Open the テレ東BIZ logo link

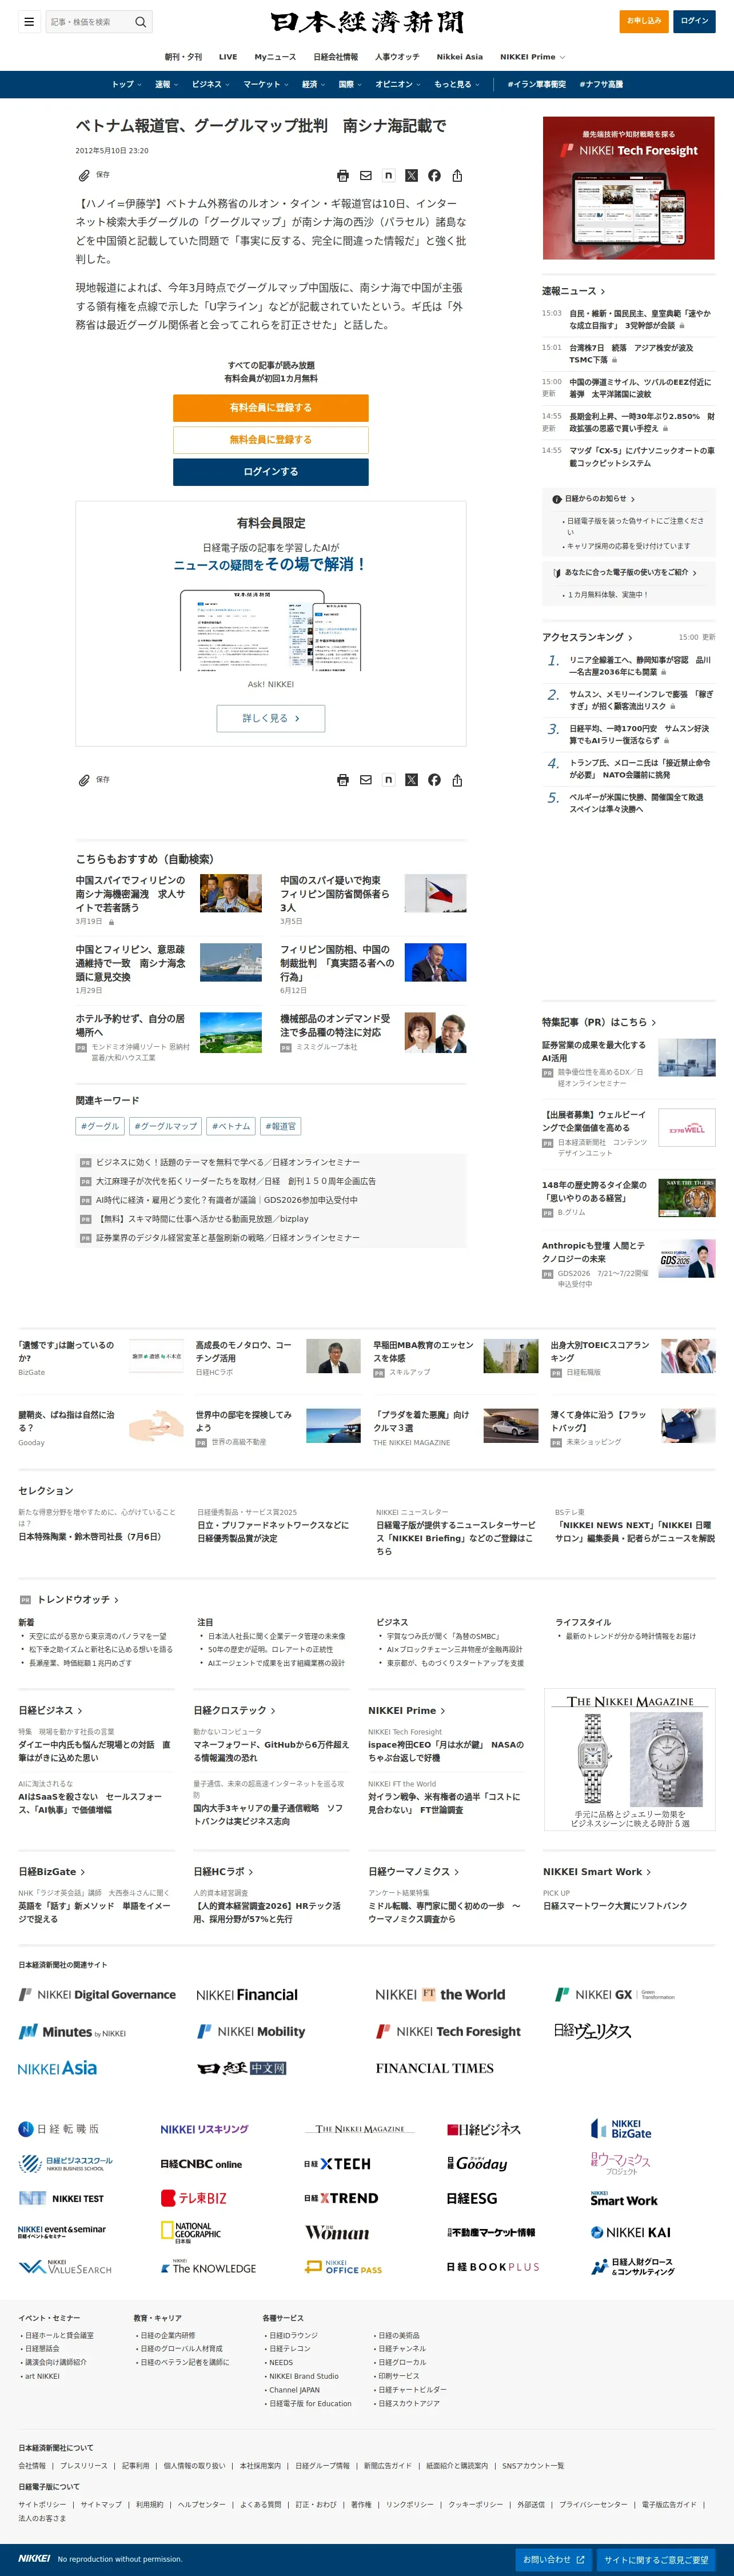click(194, 2198)
